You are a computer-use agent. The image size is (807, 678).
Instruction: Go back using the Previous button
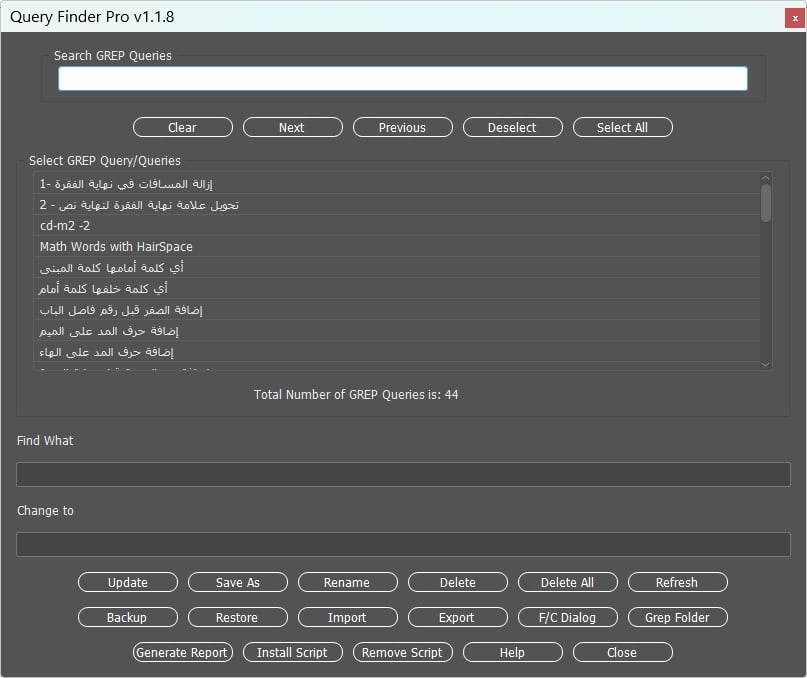point(402,127)
